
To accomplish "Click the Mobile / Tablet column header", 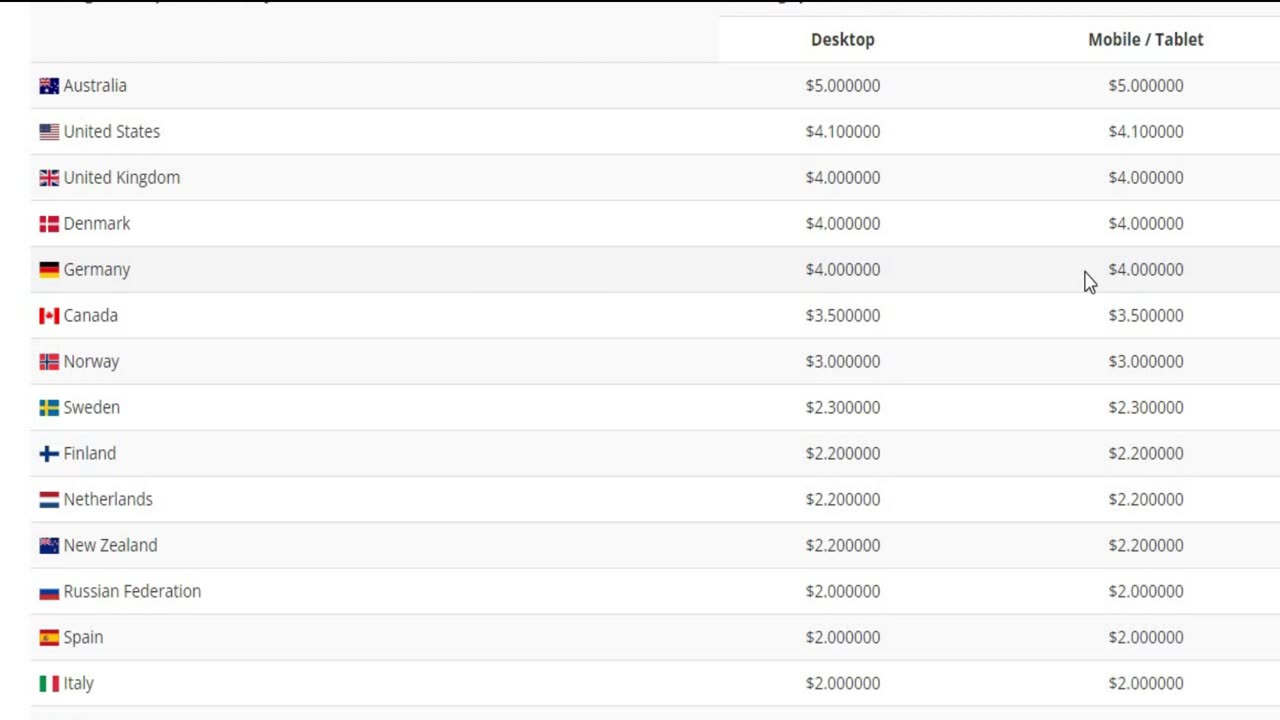I will pos(1145,40).
